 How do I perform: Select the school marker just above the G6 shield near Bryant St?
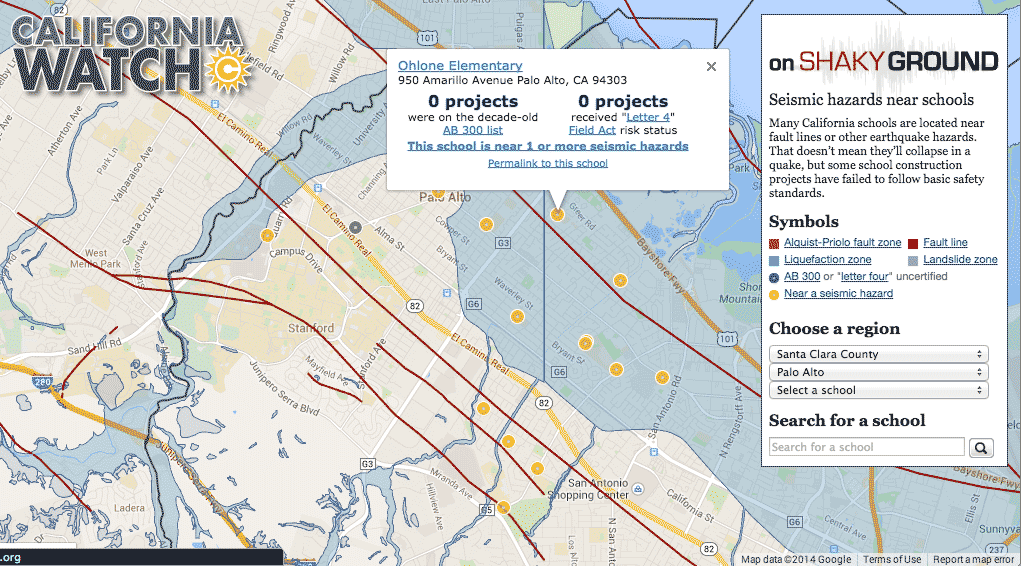tap(616, 369)
